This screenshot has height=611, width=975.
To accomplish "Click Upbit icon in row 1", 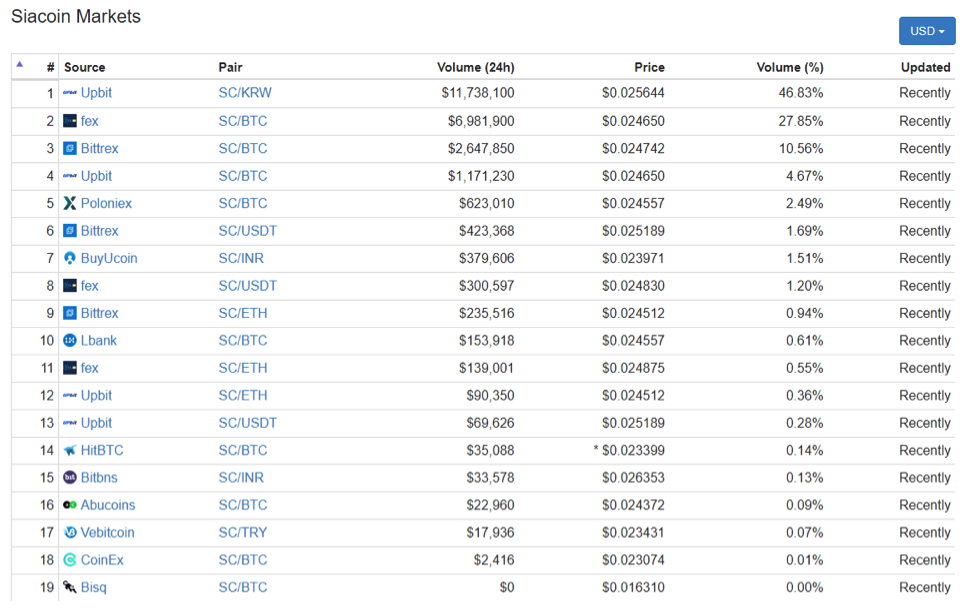I will coord(70,93).
